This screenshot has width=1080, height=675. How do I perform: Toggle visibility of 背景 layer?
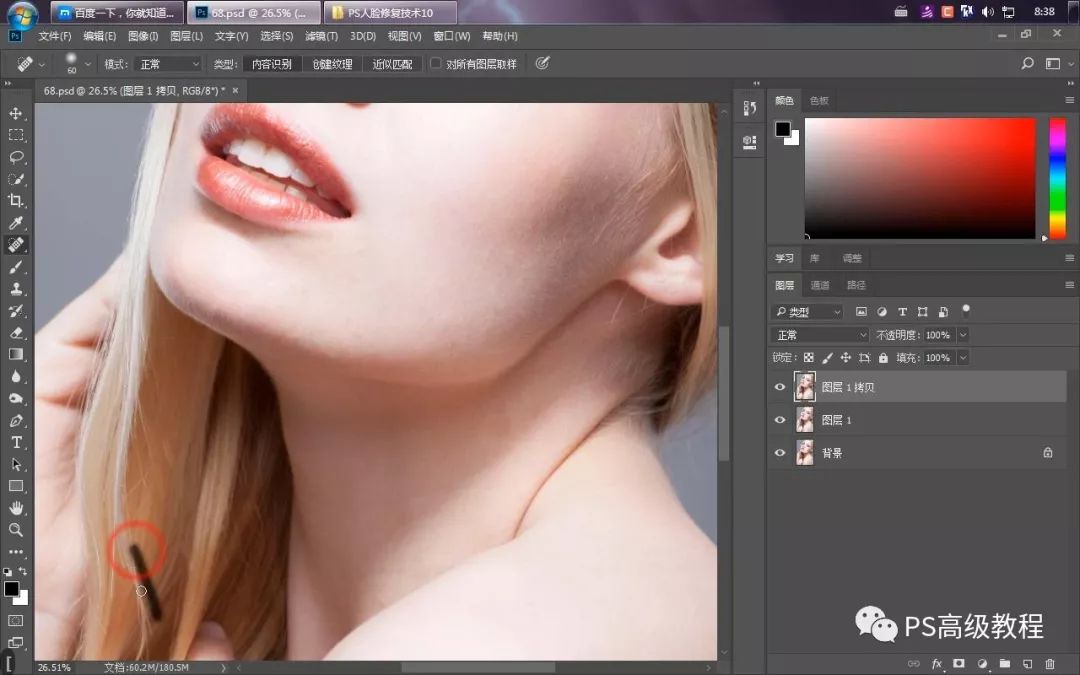780,453
